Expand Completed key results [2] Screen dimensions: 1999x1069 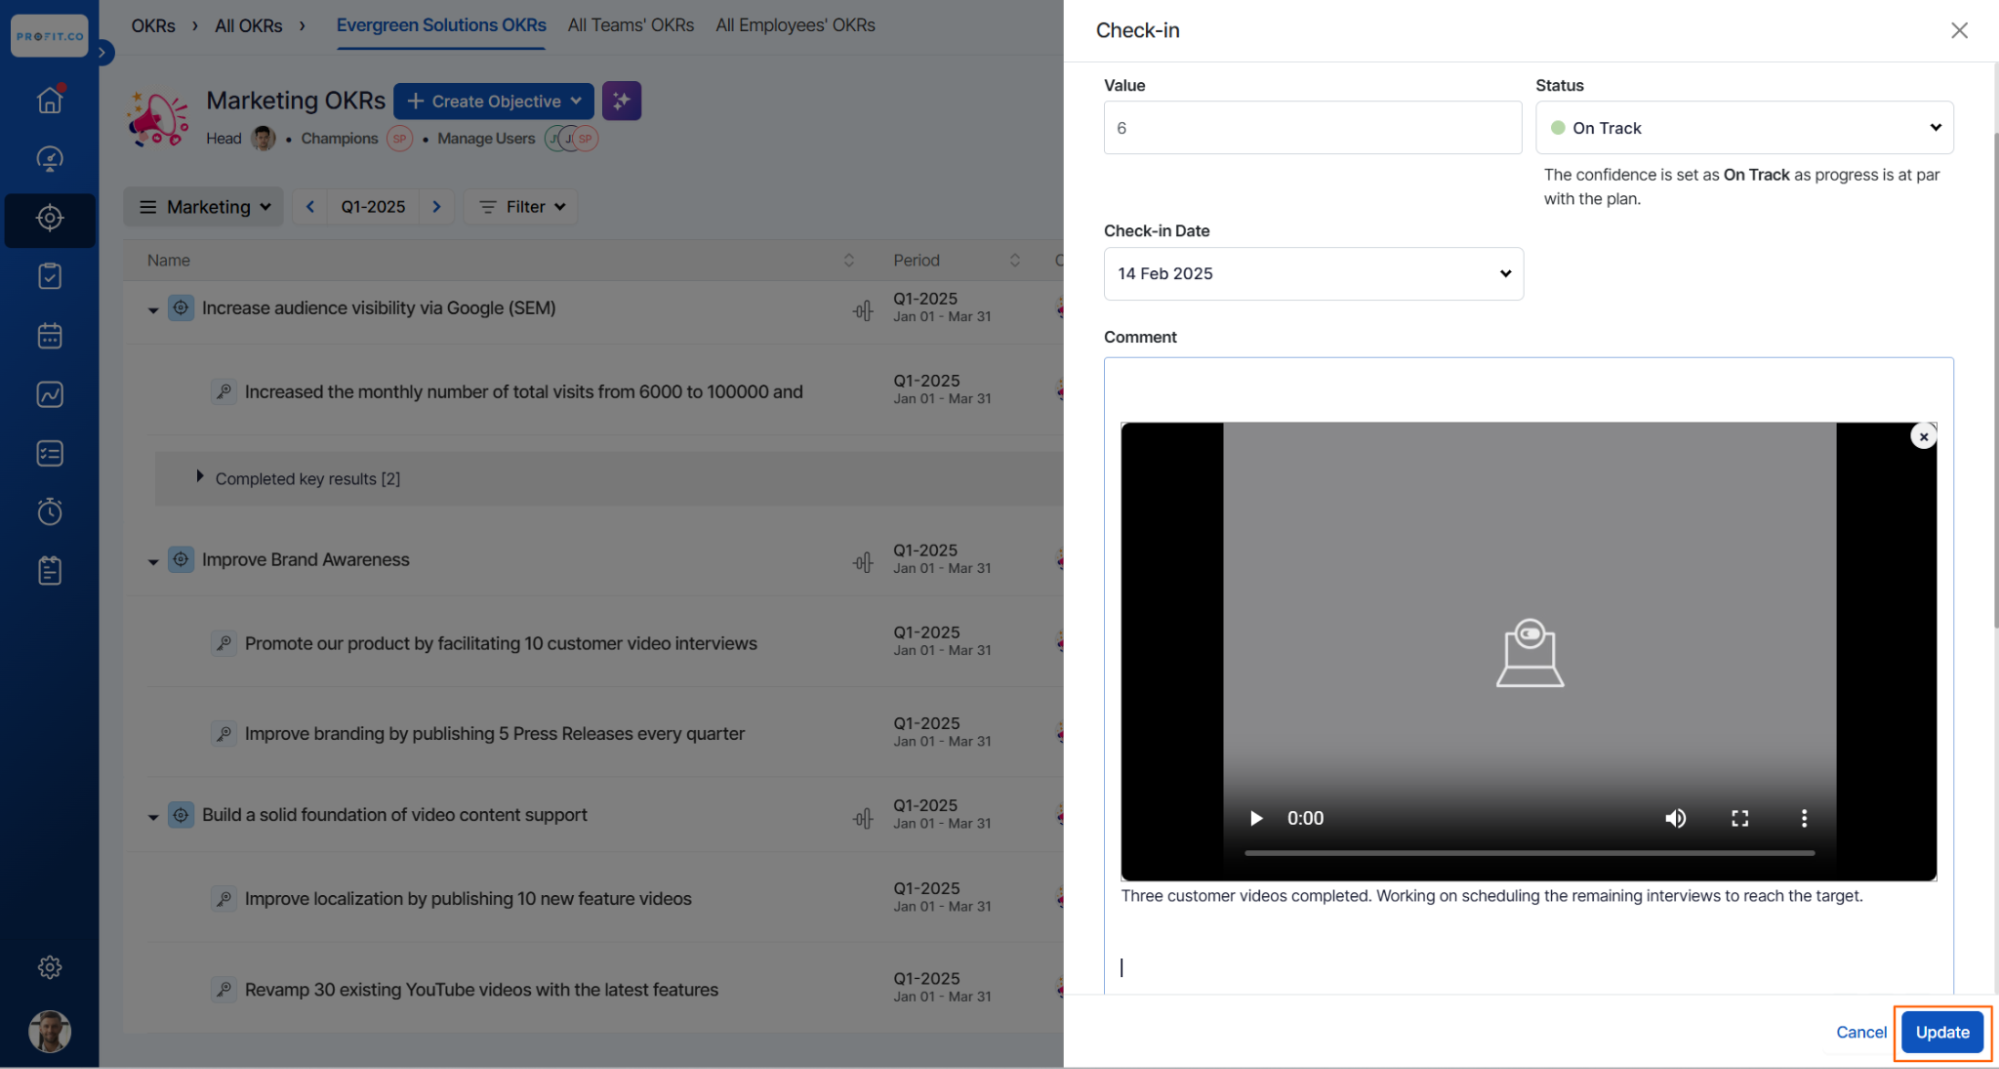pyautogui.click(x=200, y=478)
